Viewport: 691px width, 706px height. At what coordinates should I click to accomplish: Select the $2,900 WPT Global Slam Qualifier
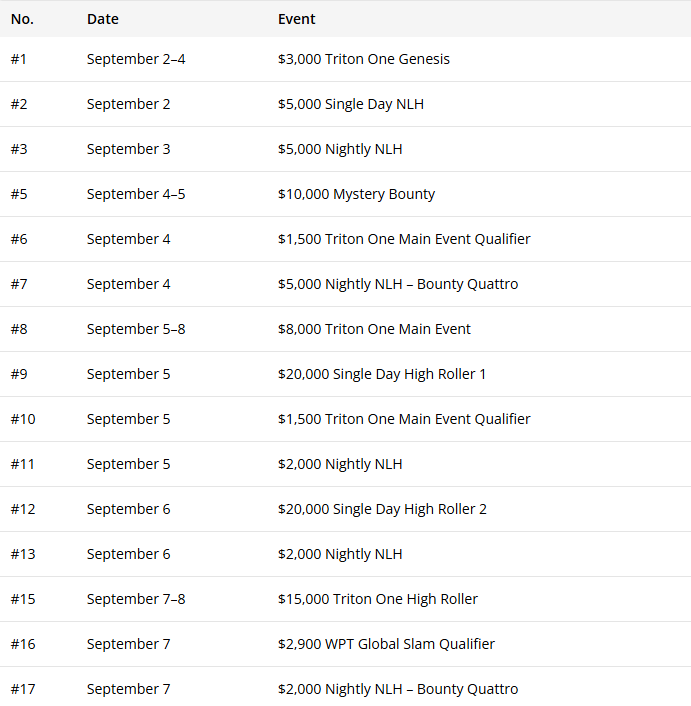point(386,644)
